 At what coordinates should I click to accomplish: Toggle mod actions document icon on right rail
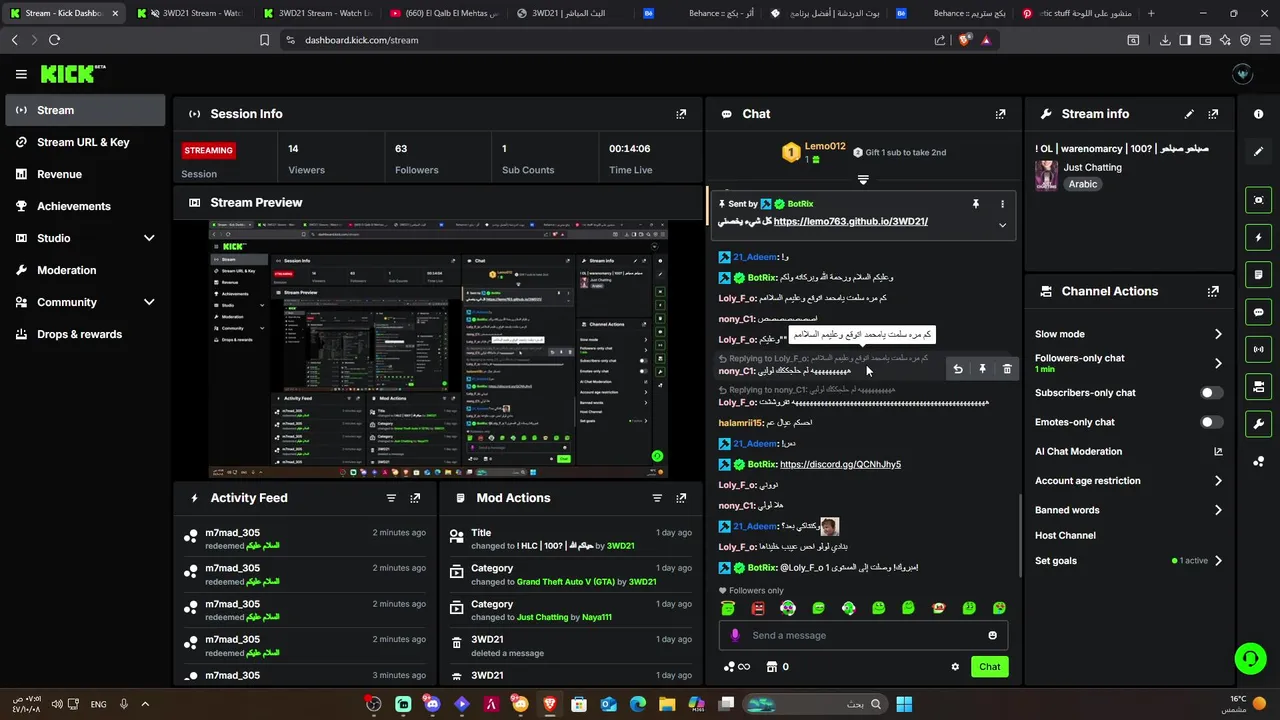1258,274
